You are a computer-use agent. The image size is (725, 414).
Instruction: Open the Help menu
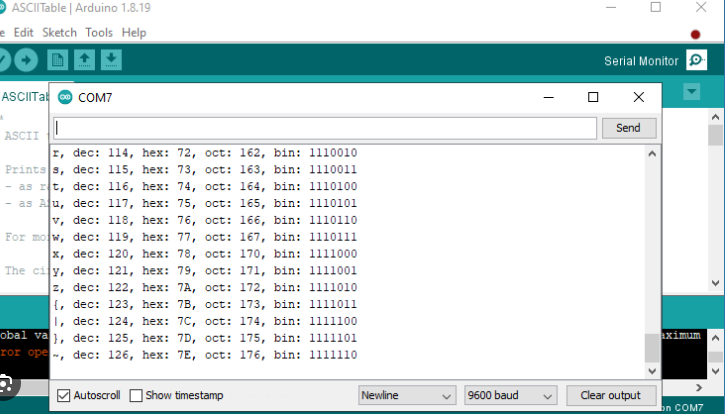(134, 32)
